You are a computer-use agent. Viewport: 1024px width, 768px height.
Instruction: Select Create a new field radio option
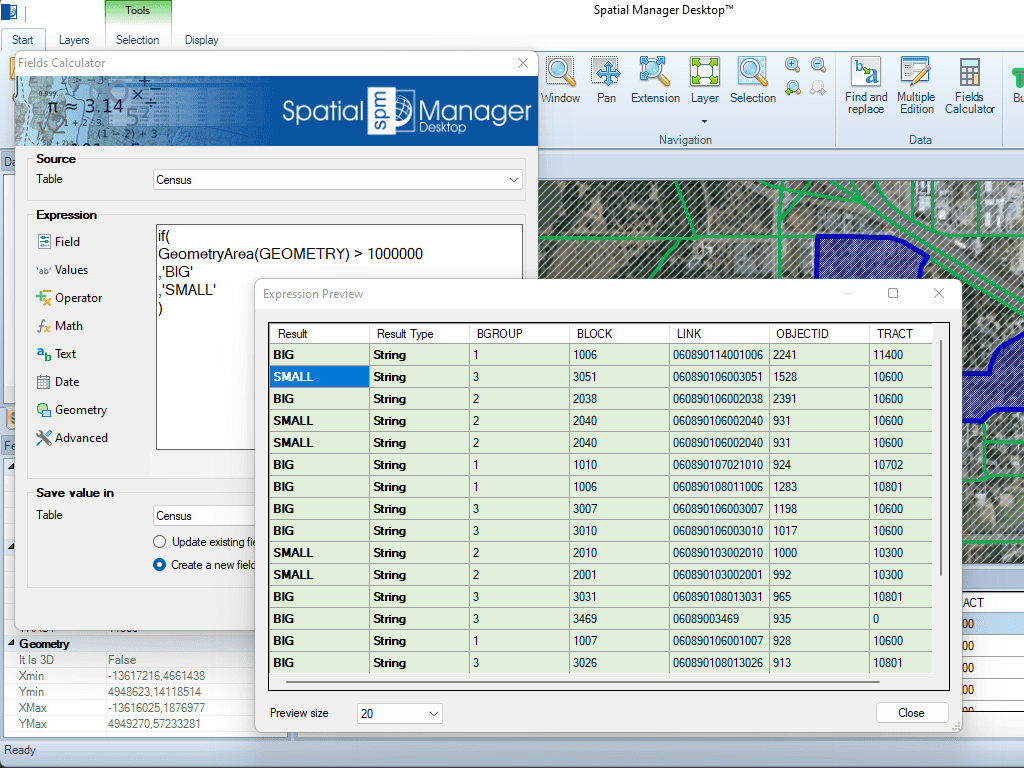[x=159, y=564]
